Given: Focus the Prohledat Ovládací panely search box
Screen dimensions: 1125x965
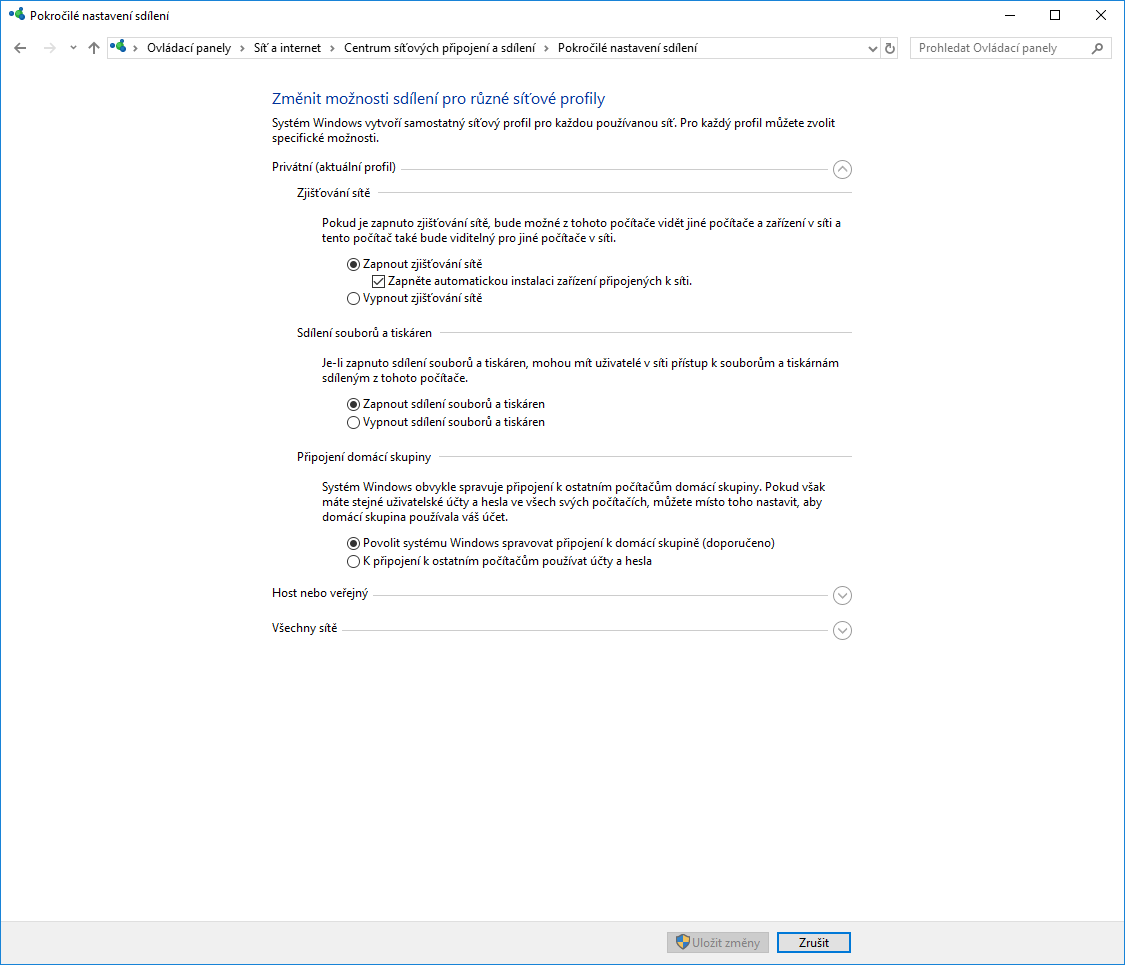Looking at the screenshot, I should 1010,48.
